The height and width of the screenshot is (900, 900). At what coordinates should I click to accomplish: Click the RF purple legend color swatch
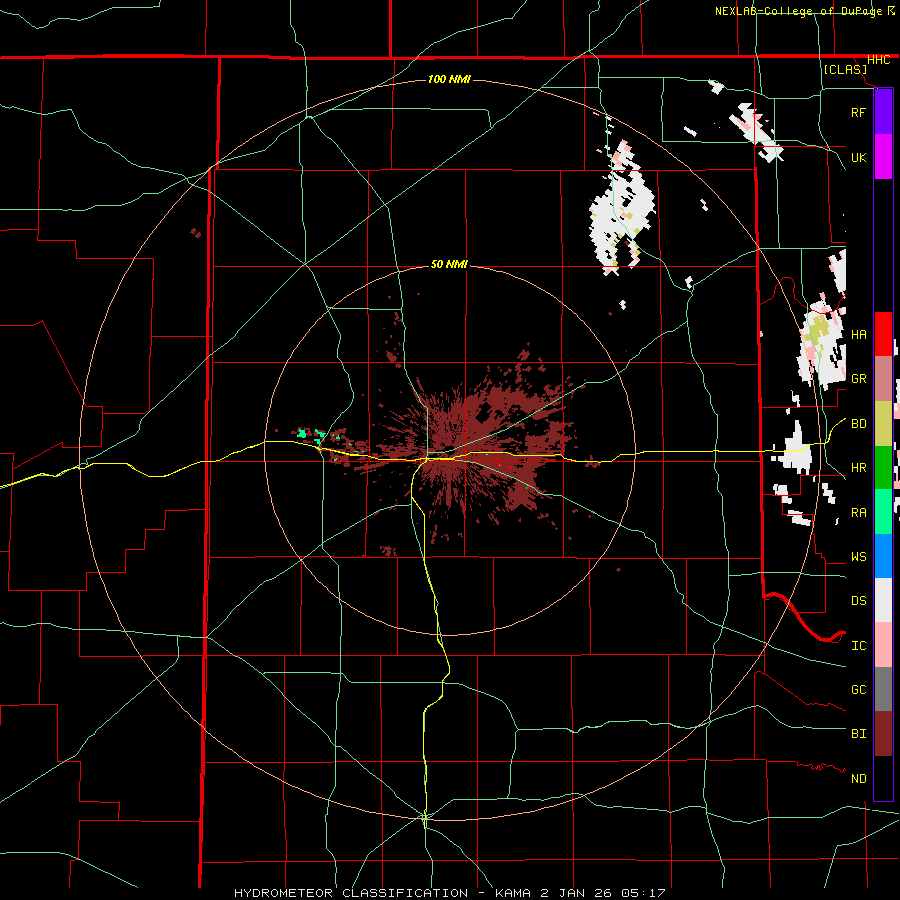tap(883, 112)
